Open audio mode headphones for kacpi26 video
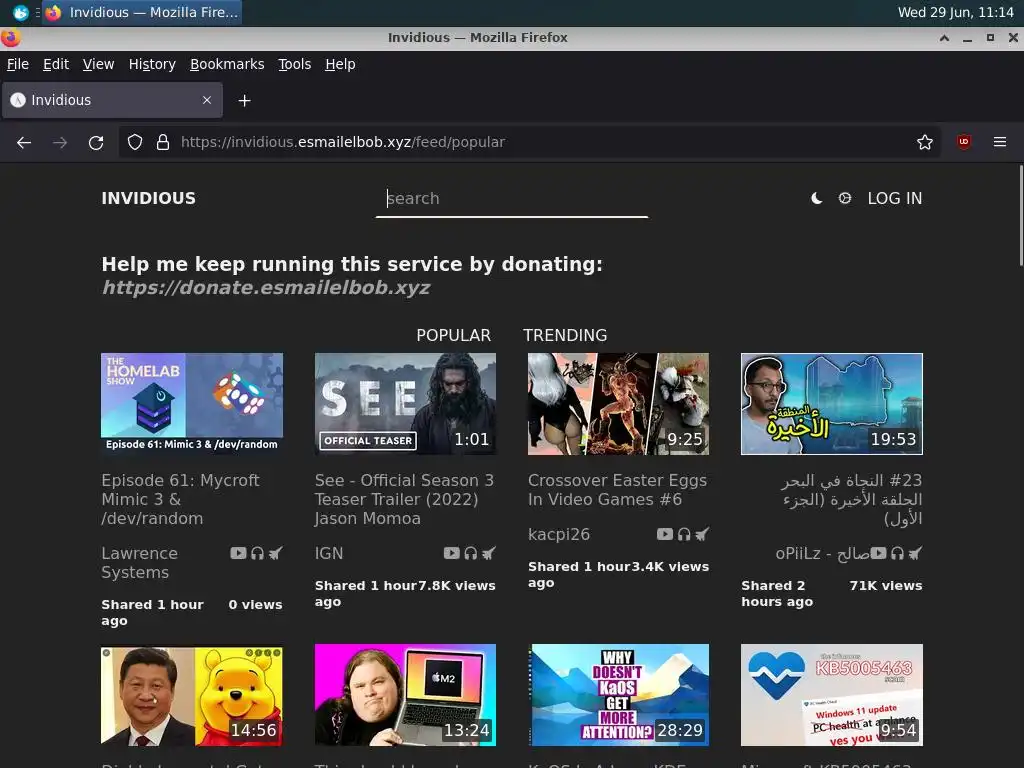This screenshot has width=1024, height=768. click(x=684, y=535)
